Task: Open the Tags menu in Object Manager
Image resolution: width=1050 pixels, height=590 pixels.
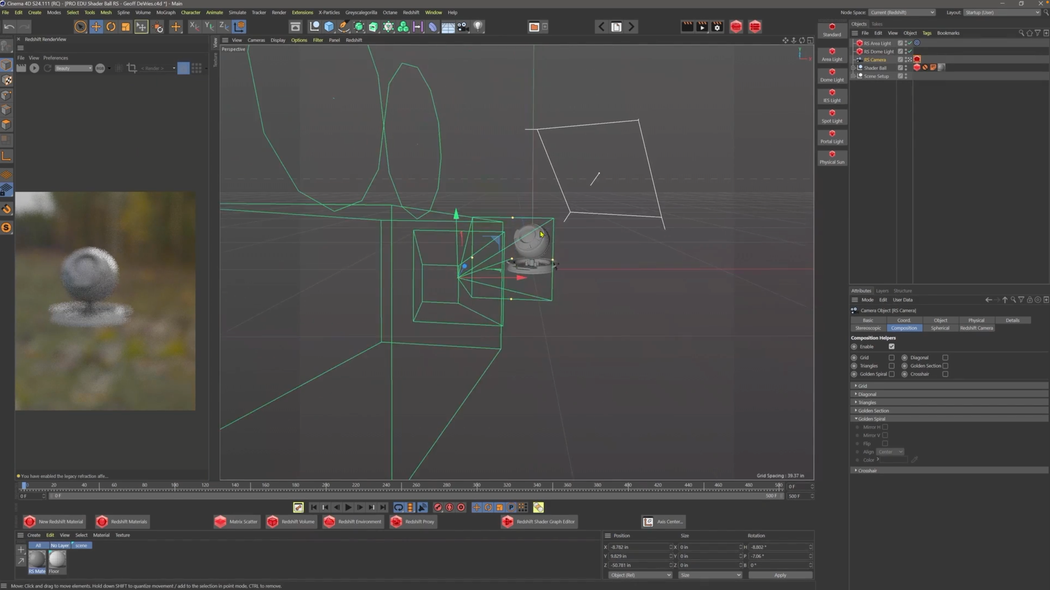Action: pyautogui.click(x=925, y=33)
